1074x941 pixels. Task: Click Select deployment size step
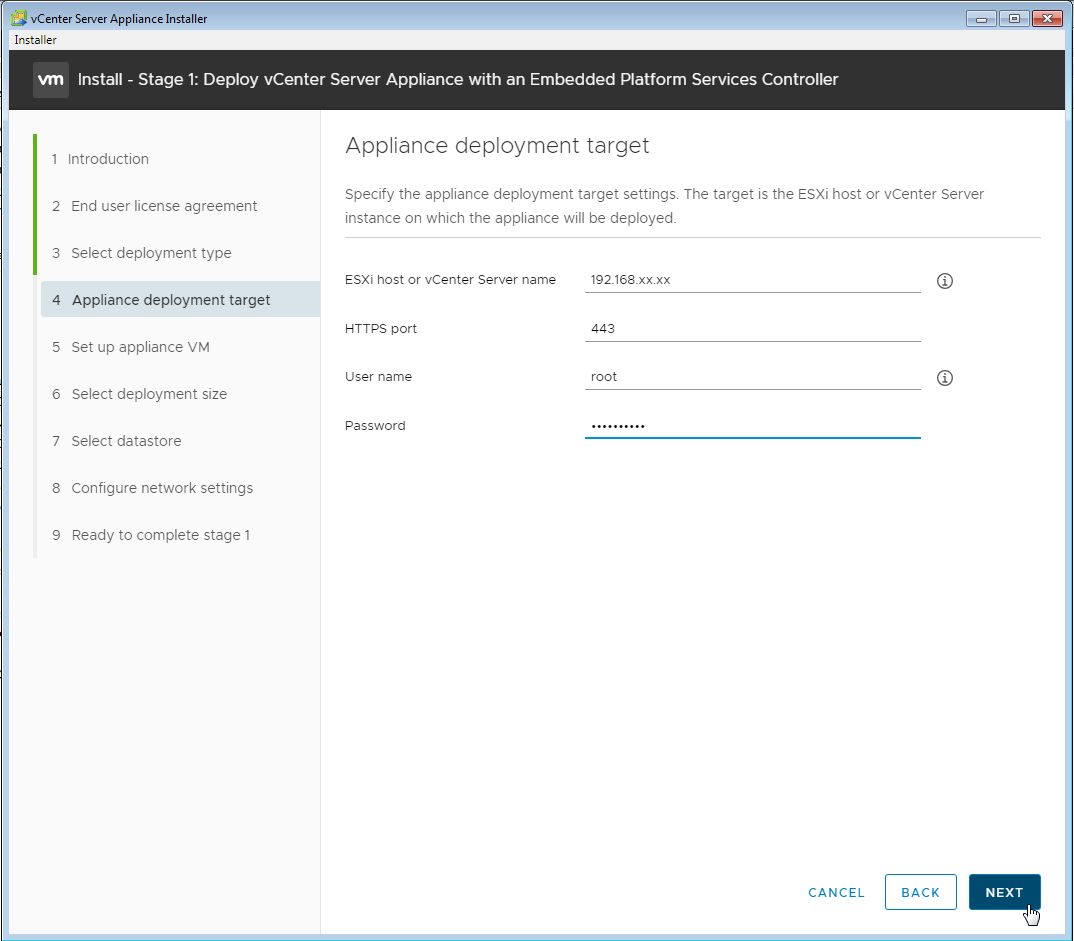coord(149,394)
